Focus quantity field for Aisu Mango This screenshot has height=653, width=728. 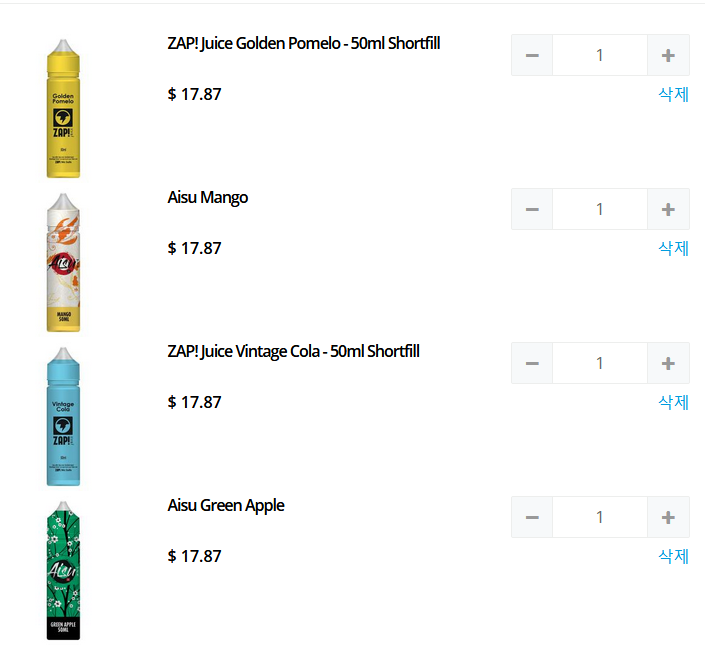pos(600,209)
